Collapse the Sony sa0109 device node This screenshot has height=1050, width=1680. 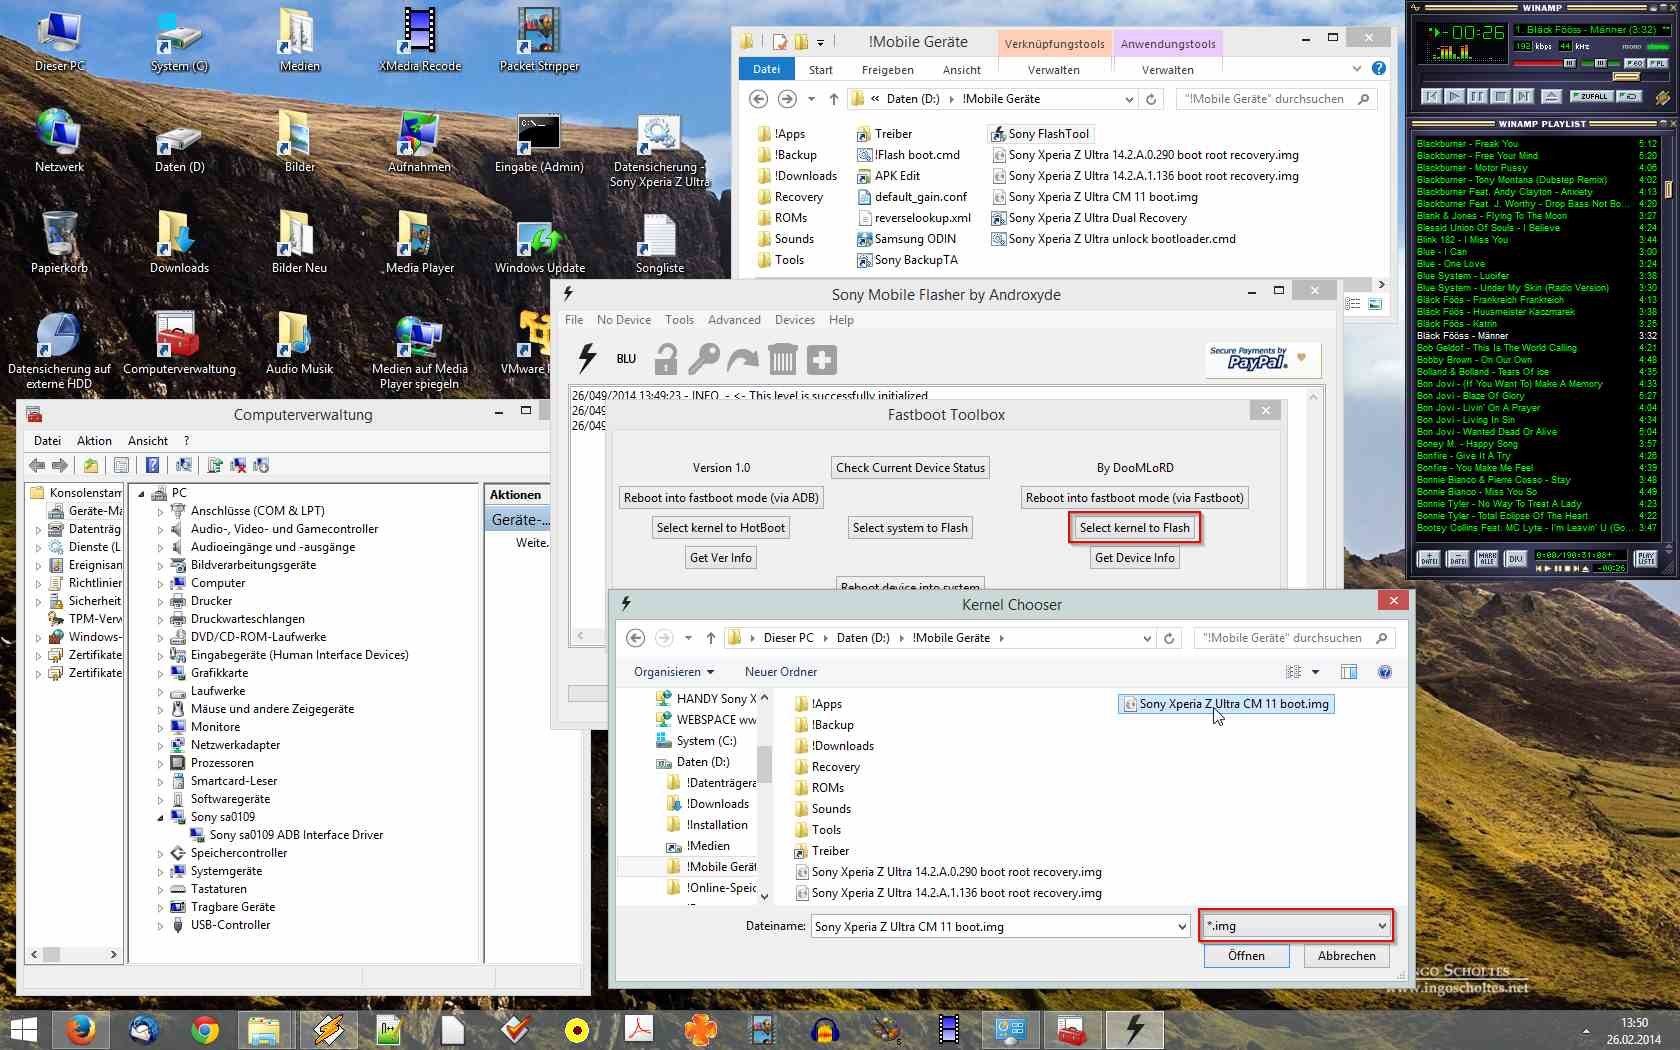coord(160,817)
